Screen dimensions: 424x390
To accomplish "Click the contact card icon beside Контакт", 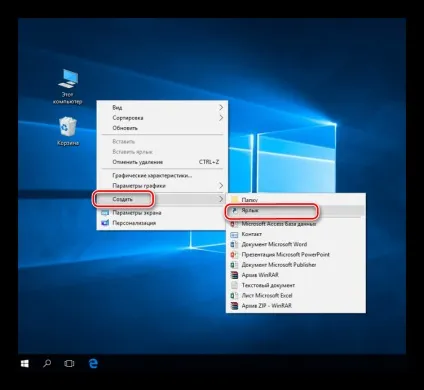I will point(235,234).
